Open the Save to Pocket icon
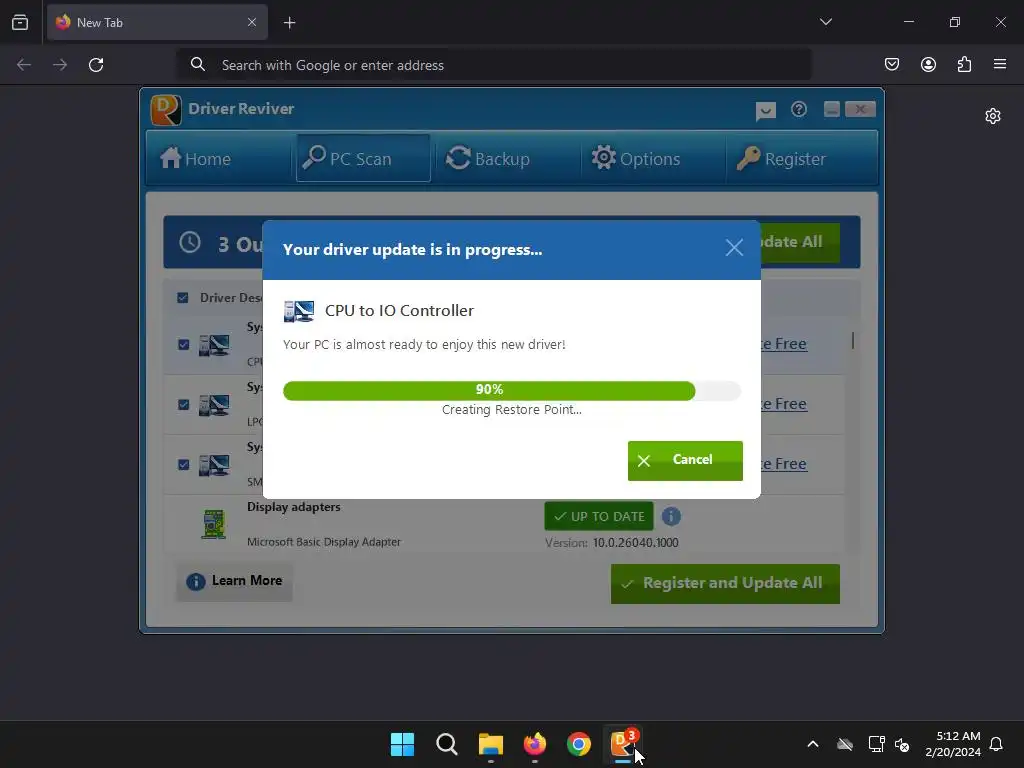This screenshot has width=1024, height=768. coord(892,64)
